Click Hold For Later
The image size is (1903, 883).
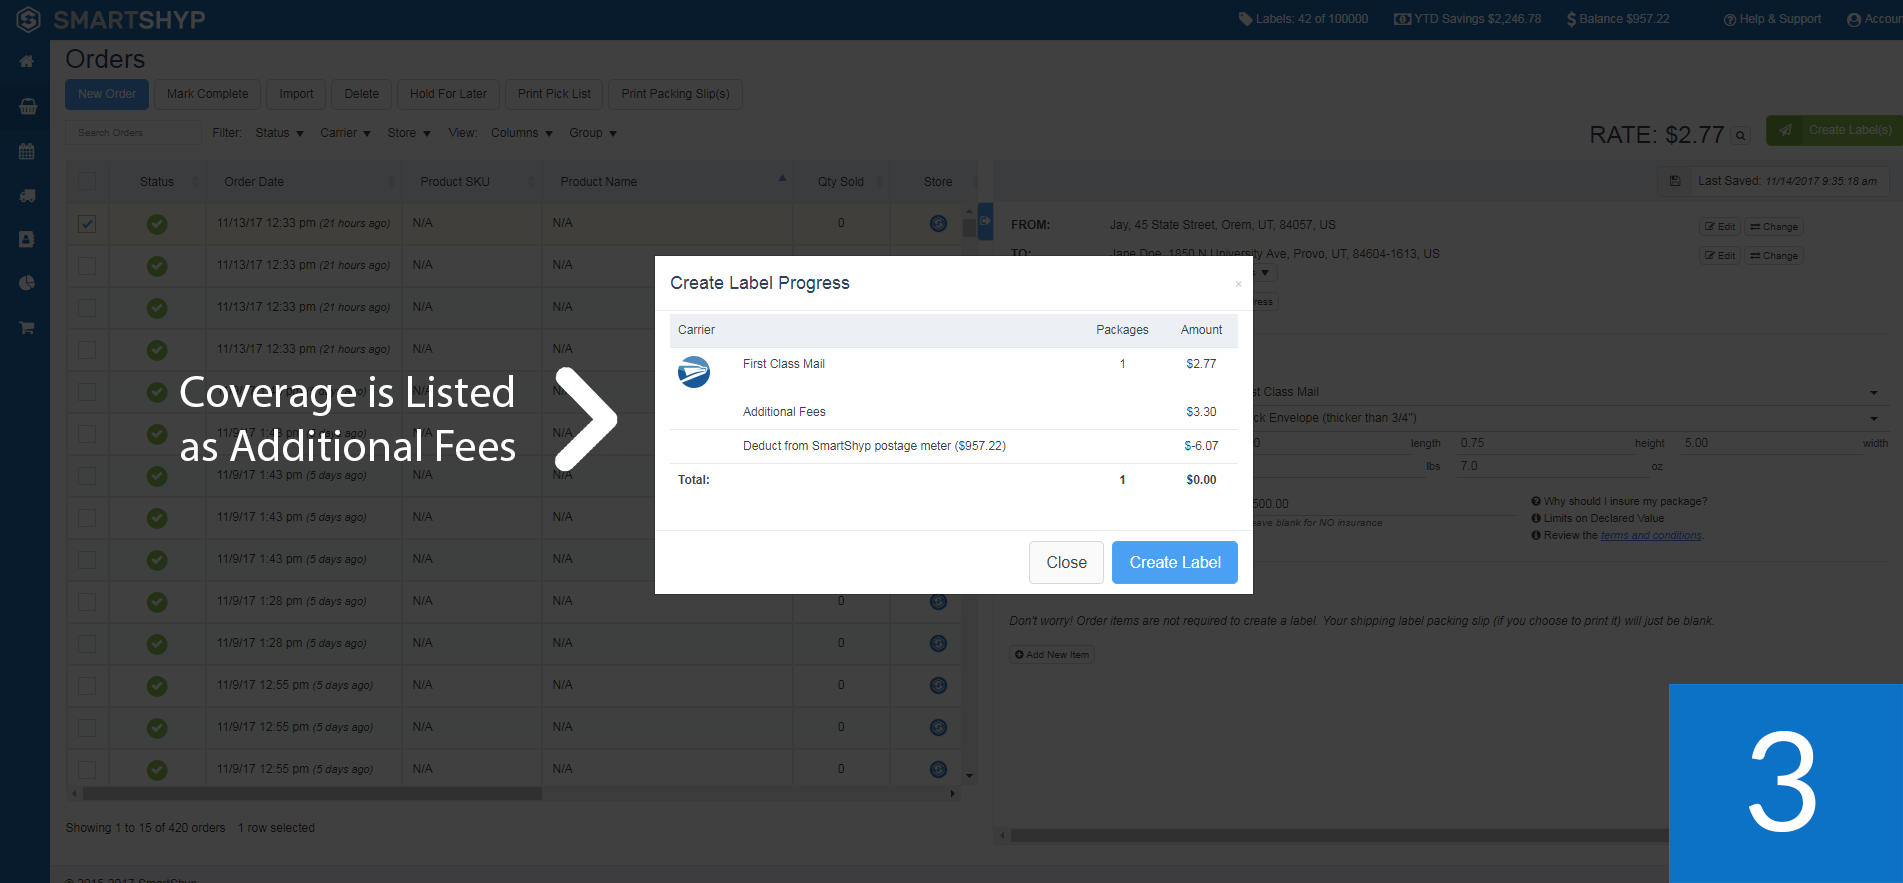tap(448, 94)
